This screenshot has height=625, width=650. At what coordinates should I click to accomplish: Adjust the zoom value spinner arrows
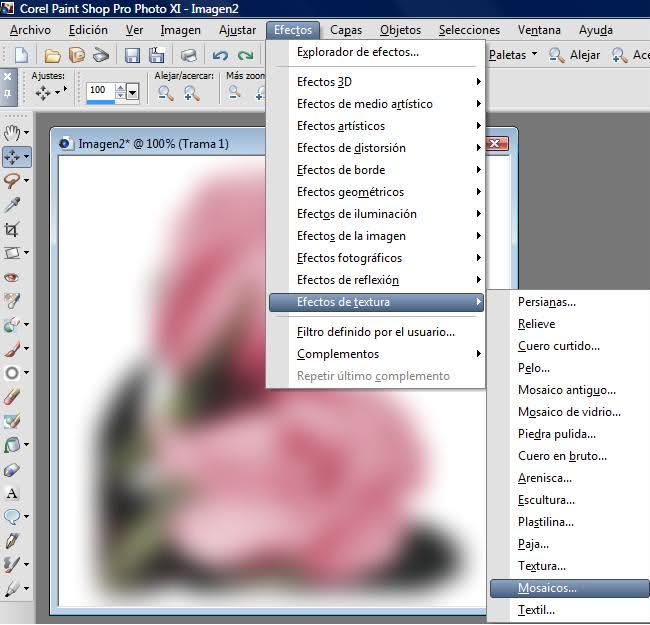click(120, 91)
